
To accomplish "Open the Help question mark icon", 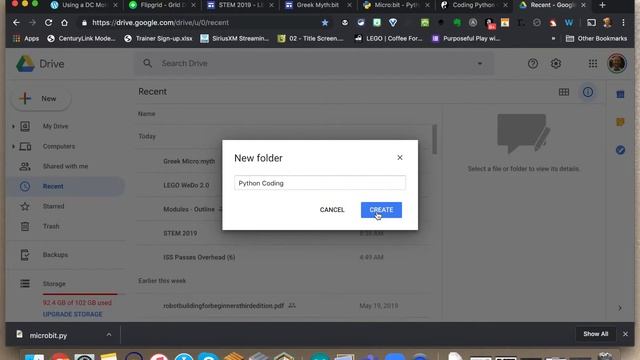I will [533, 63].
